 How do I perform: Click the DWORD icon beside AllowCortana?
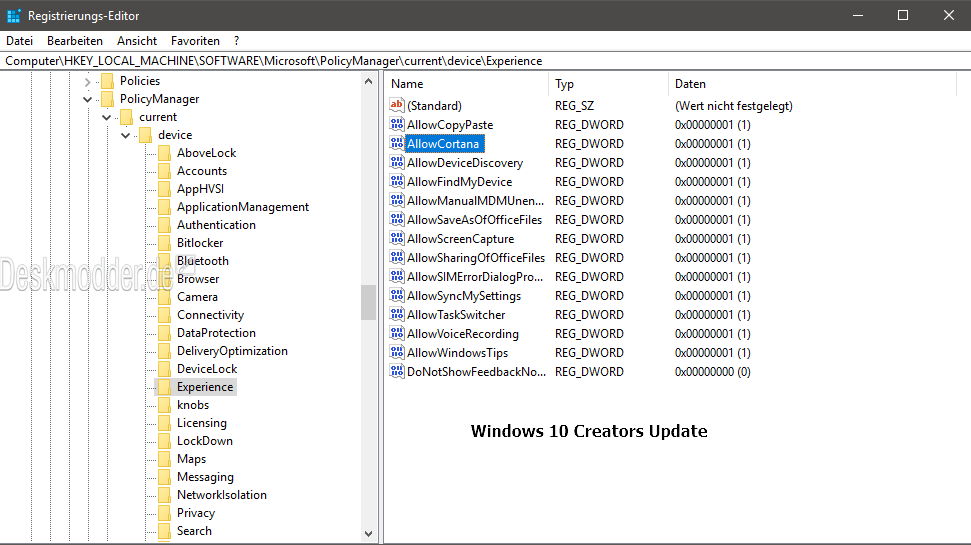(397, 144)
